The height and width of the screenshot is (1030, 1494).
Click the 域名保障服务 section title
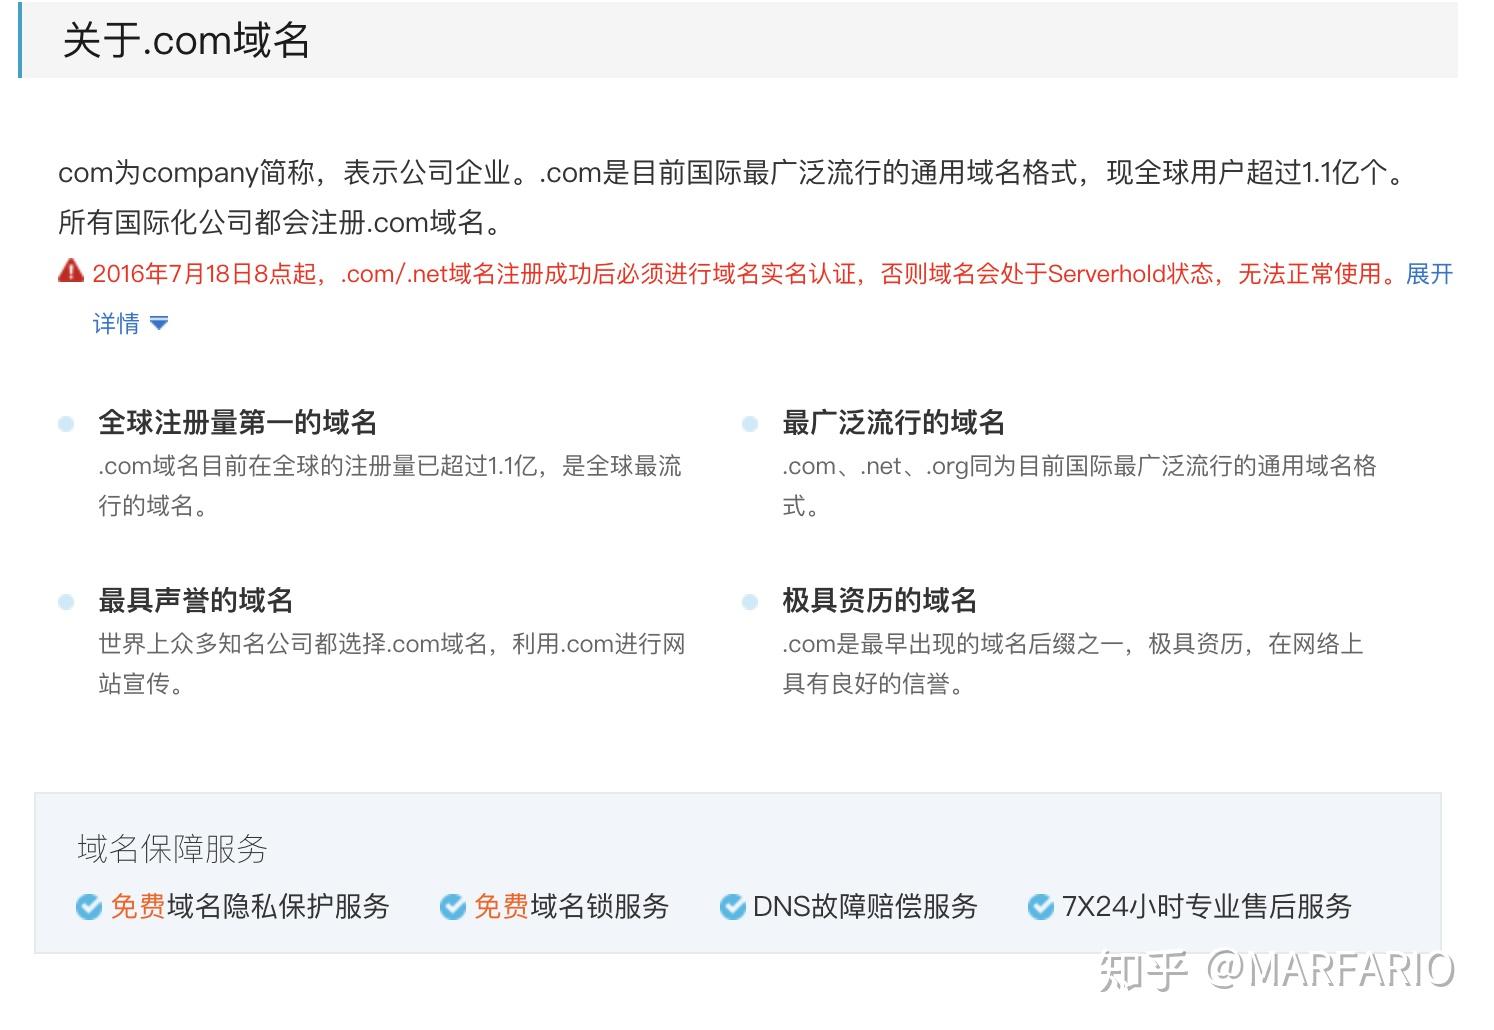coord(173,849)
